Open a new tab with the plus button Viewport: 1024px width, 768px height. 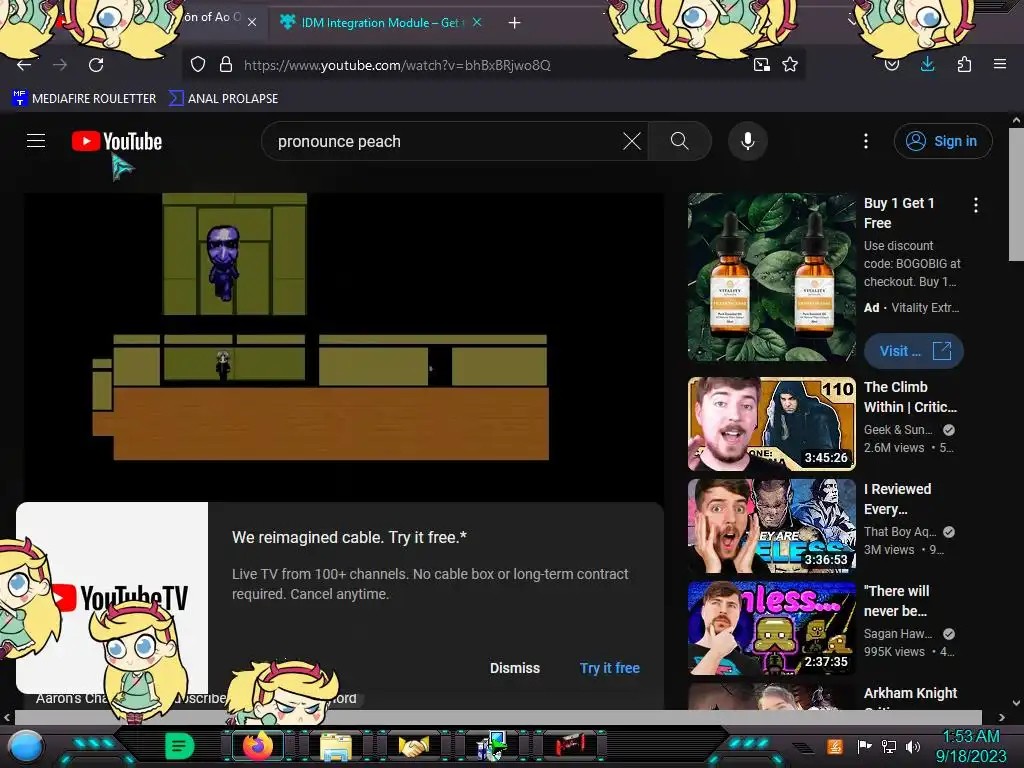pos(515,23)
